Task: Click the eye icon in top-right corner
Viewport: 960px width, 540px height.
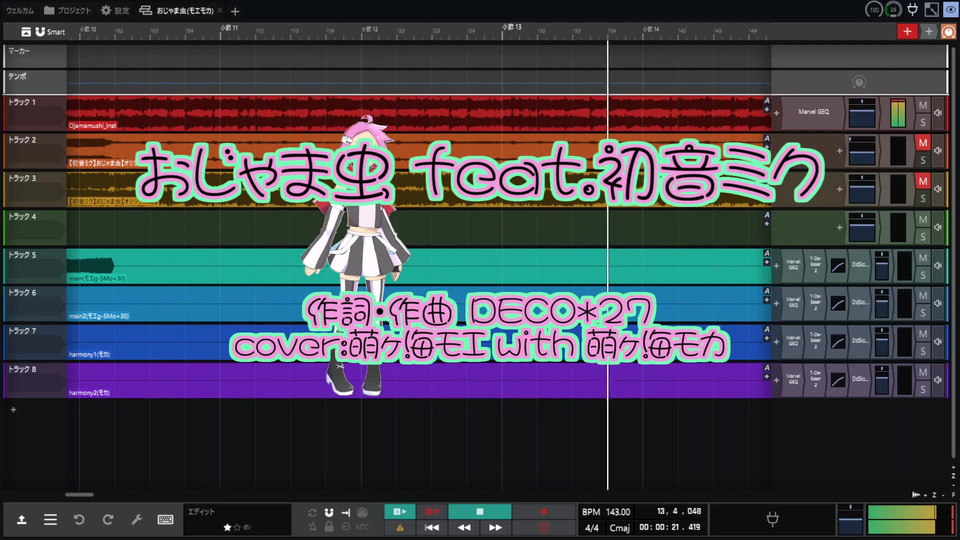Action: click(x=951, y=9)
